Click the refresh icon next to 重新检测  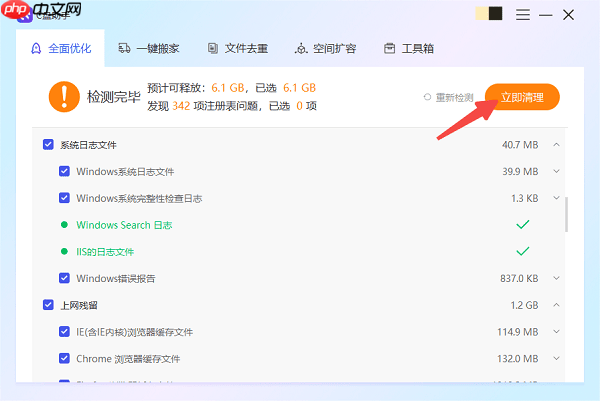tap(427, 97)
